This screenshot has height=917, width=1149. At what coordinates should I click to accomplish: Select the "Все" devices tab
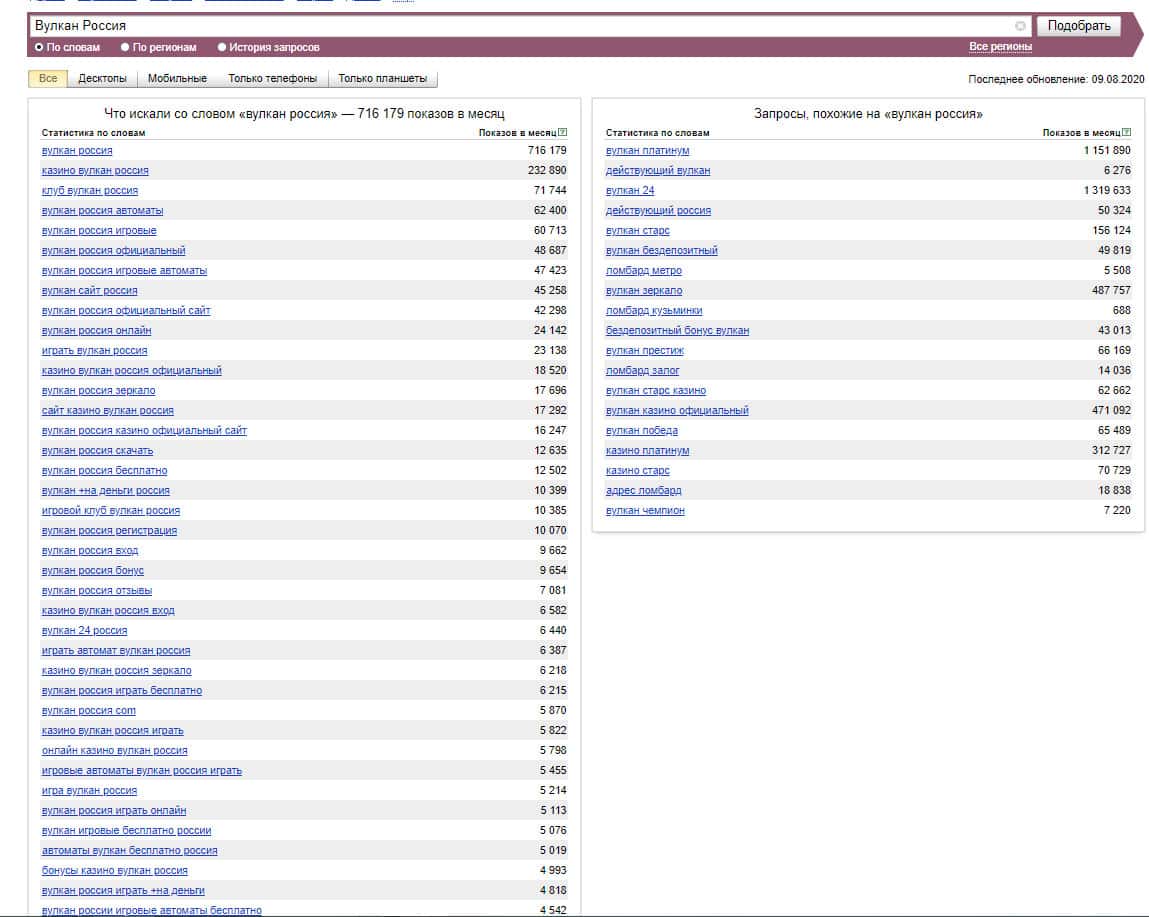tap(47, 79)
